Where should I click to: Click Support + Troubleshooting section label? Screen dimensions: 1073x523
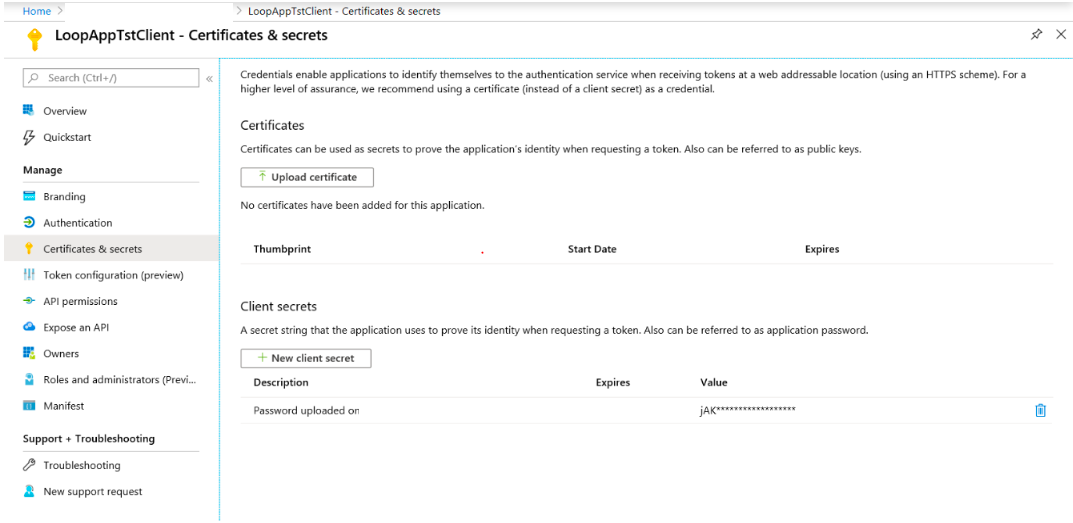[88, 438]
